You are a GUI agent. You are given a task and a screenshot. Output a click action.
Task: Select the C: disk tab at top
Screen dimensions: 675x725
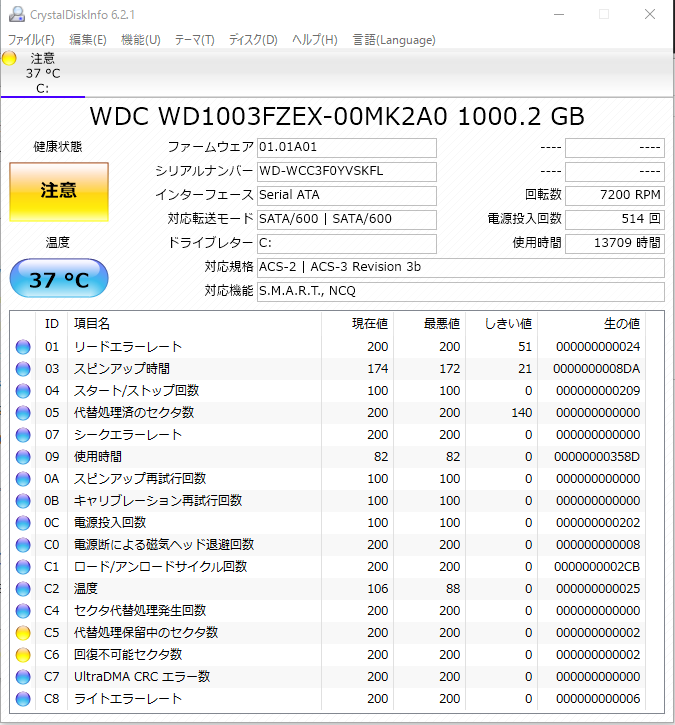43,73
